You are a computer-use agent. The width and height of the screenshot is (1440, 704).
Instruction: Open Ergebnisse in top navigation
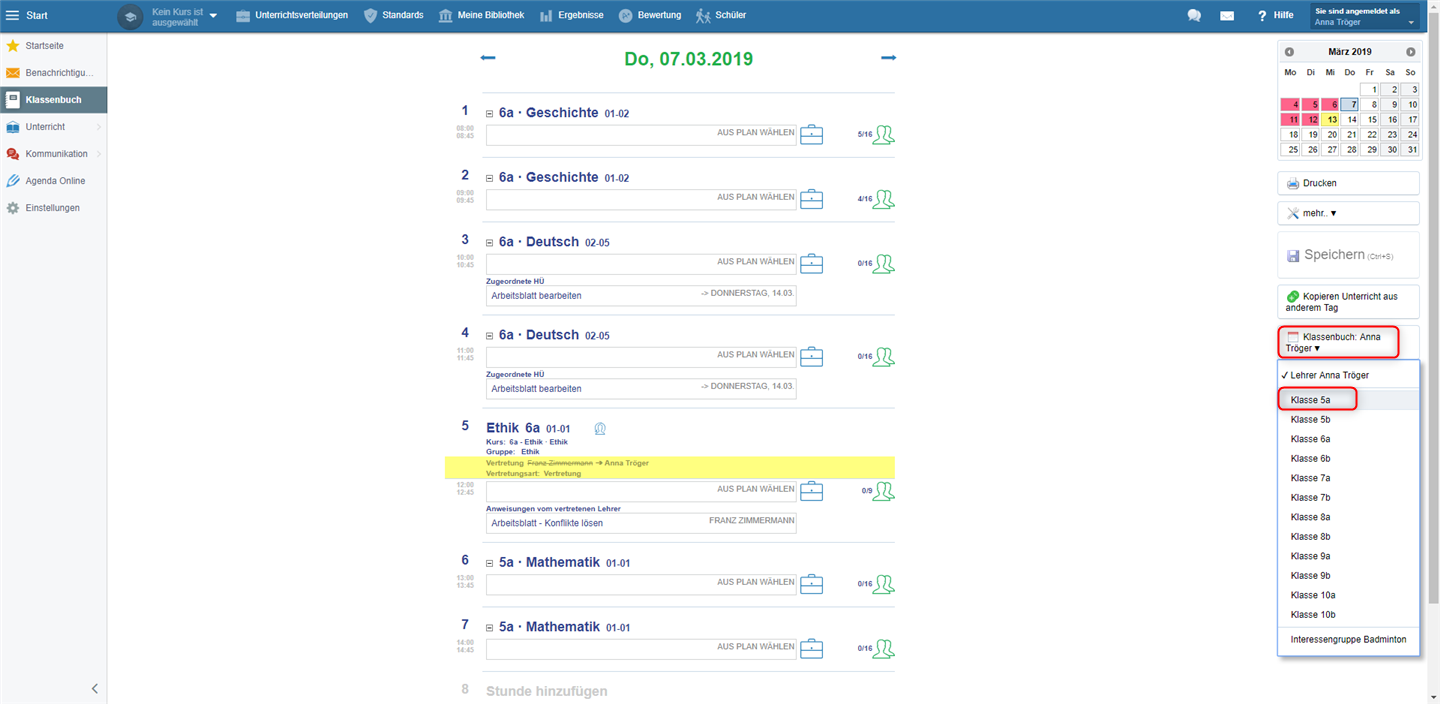tap(574, 16)
